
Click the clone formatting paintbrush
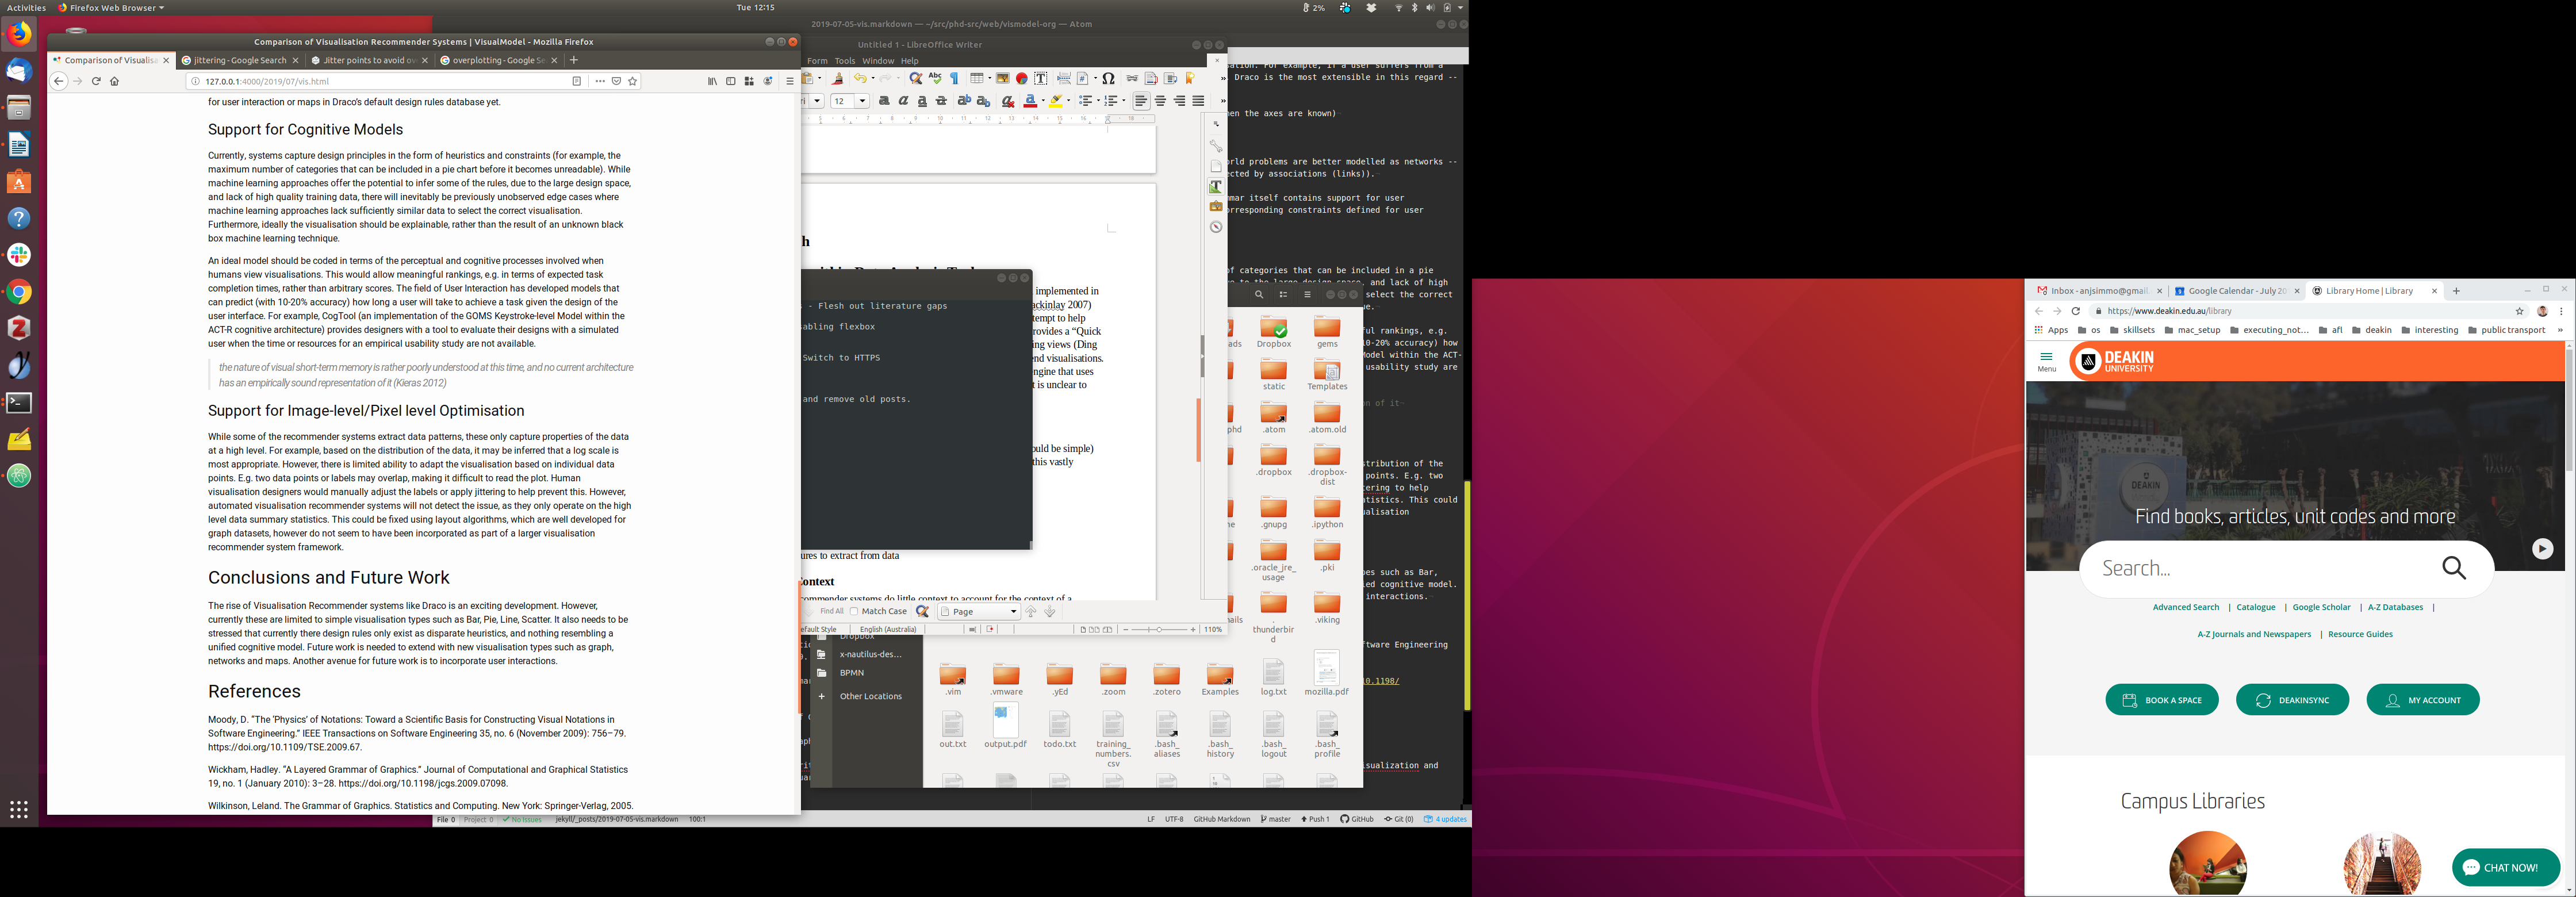(837, 78)
